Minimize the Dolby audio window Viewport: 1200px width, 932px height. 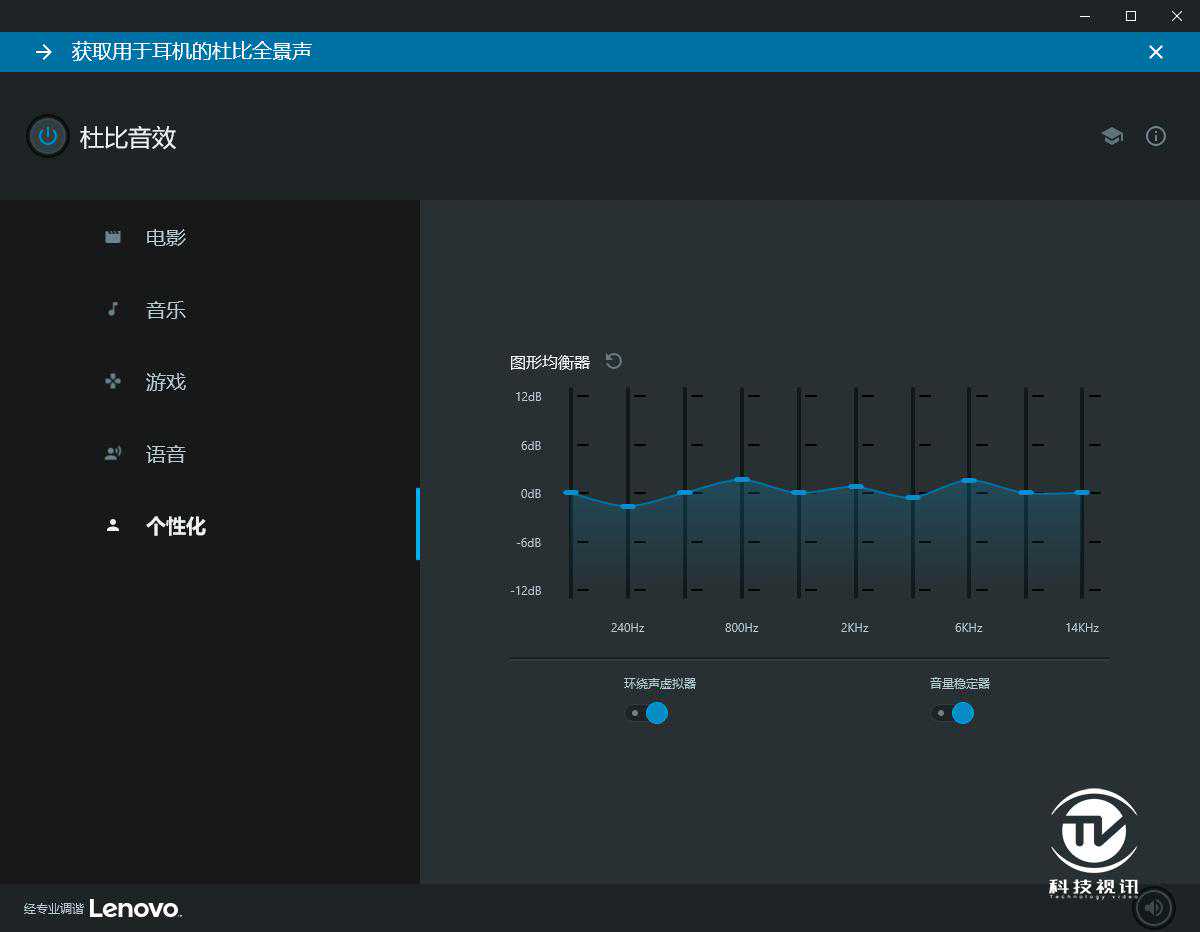click(x=1085, y=16)
